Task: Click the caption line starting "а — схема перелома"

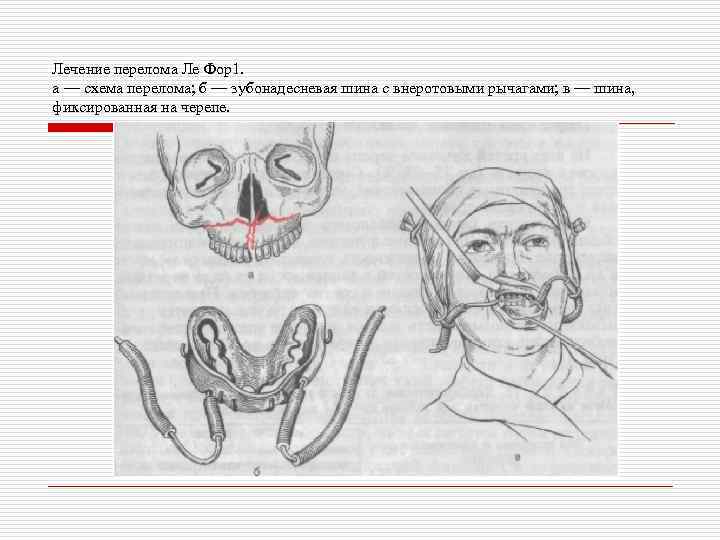Action: pyautogui.click(x=343, y=89)
